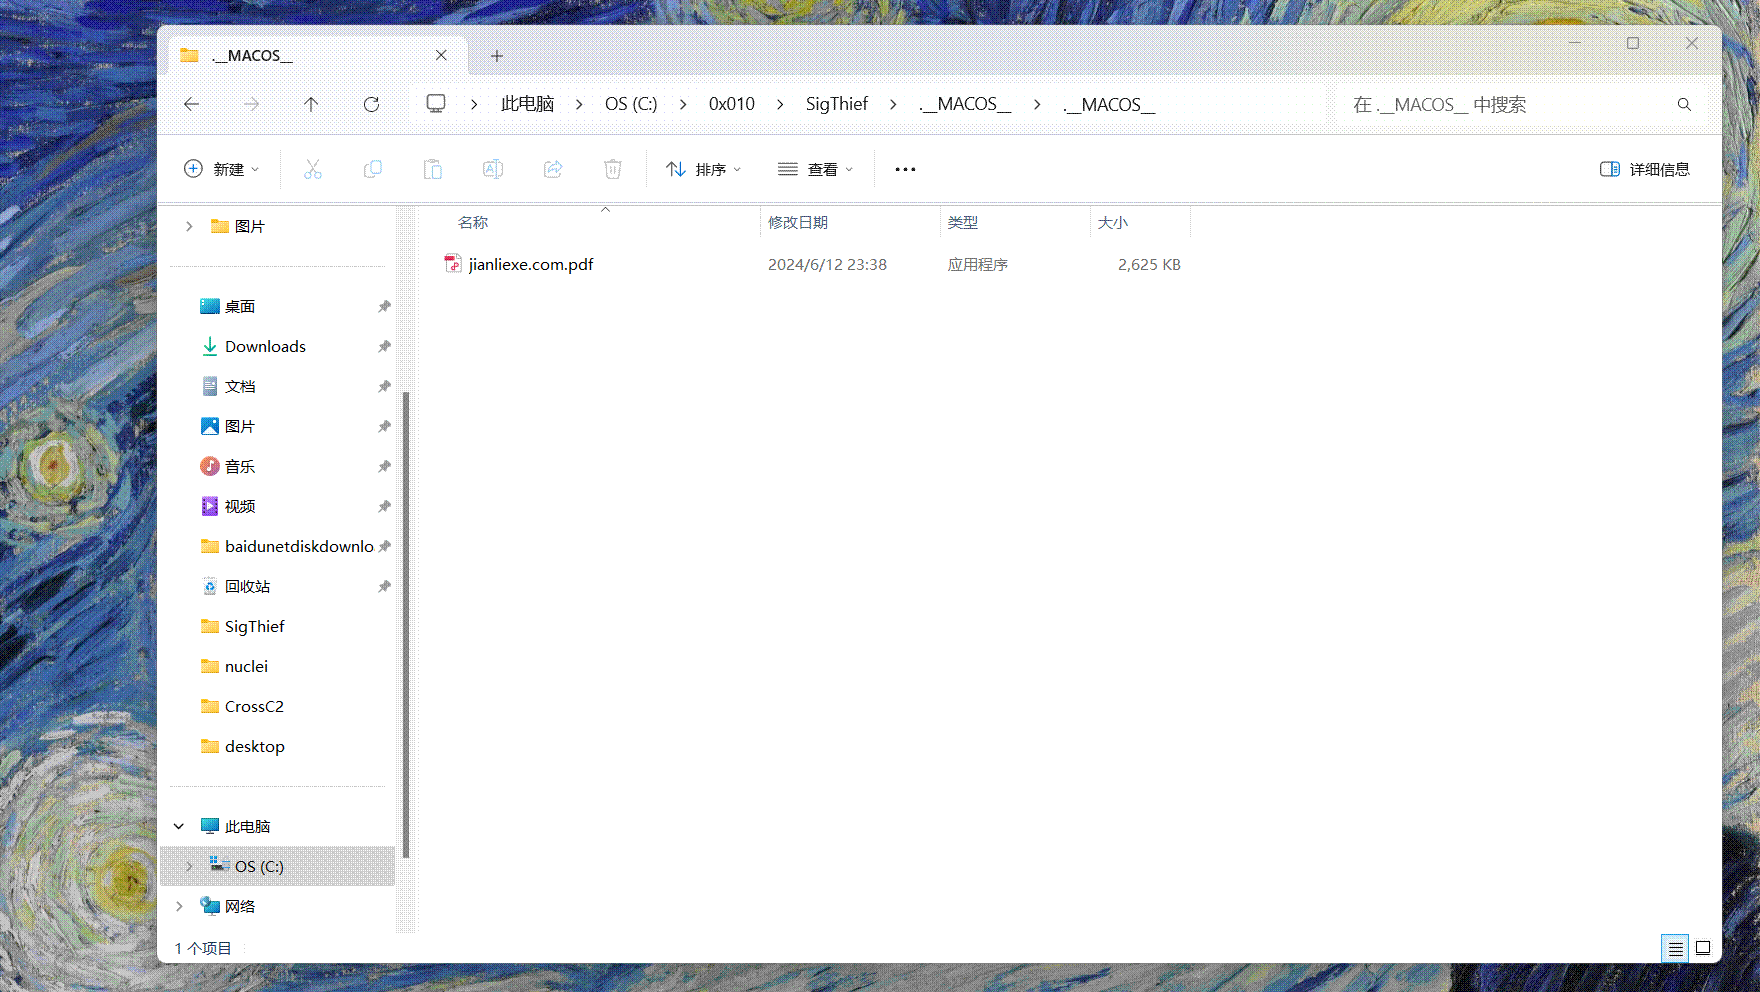This screenshot has width=1760, height=992.
Task: Click 此电脑 in the address bar
Action: [x=527, y=104]
